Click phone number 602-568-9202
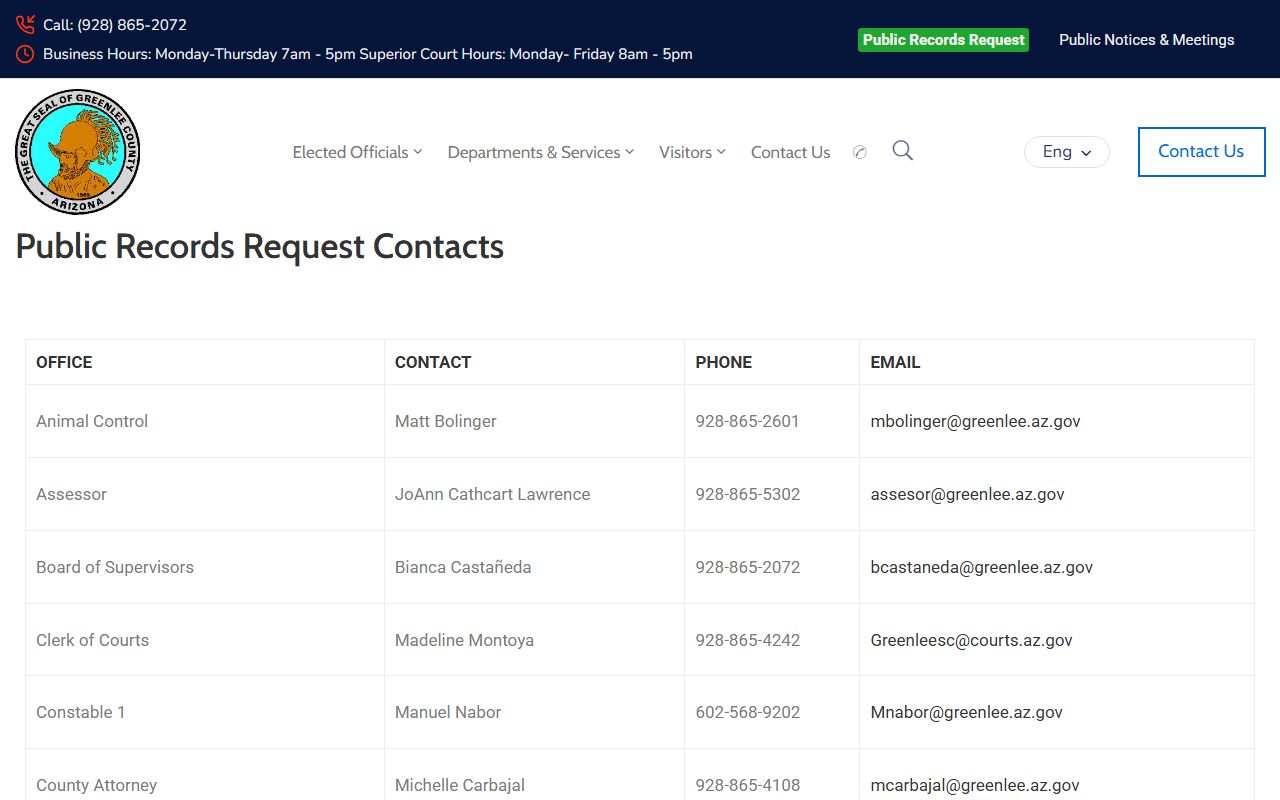 pos(748,712)
